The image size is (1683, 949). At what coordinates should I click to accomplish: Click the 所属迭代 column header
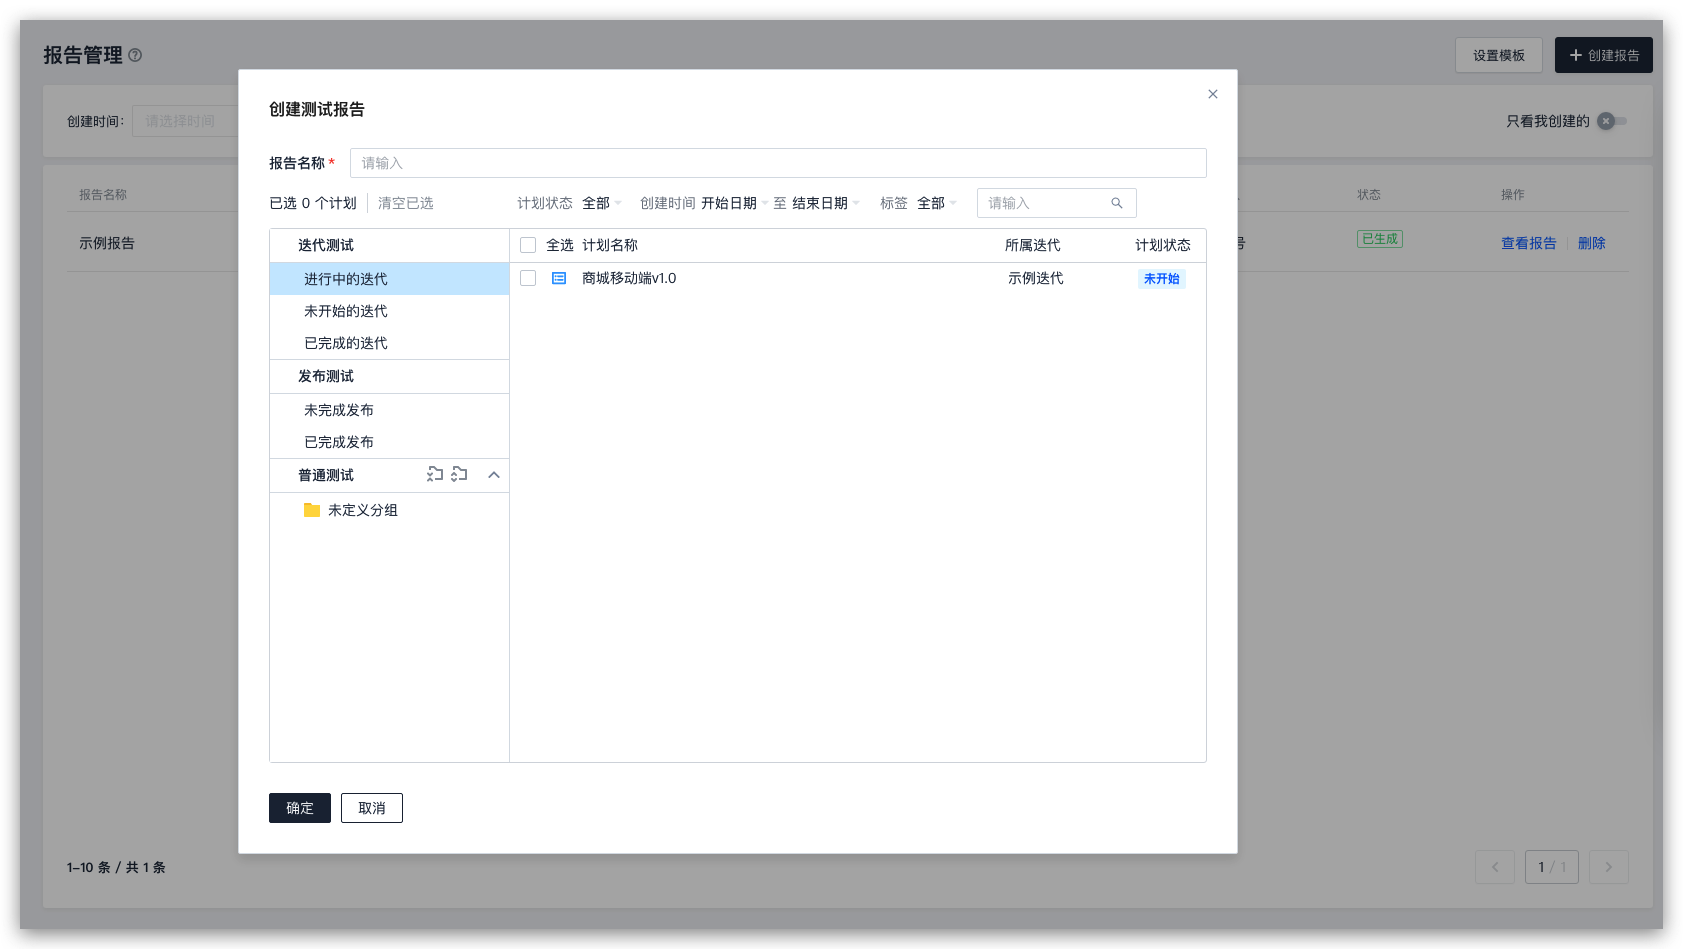[x=1033, y=245]
